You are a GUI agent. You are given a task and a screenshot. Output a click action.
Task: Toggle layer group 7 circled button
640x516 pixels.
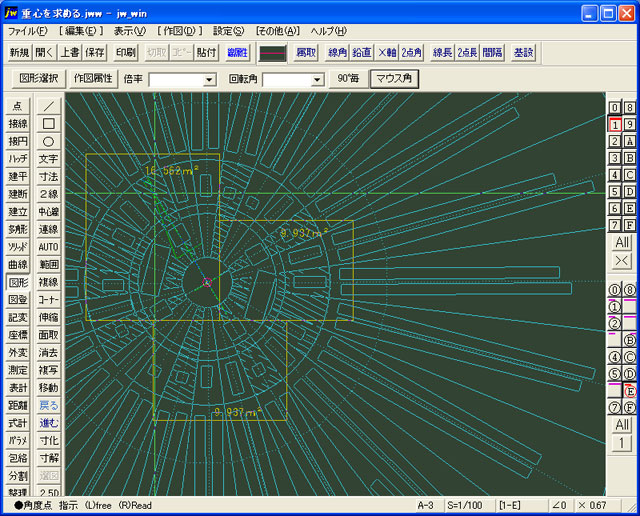point(615,407)
